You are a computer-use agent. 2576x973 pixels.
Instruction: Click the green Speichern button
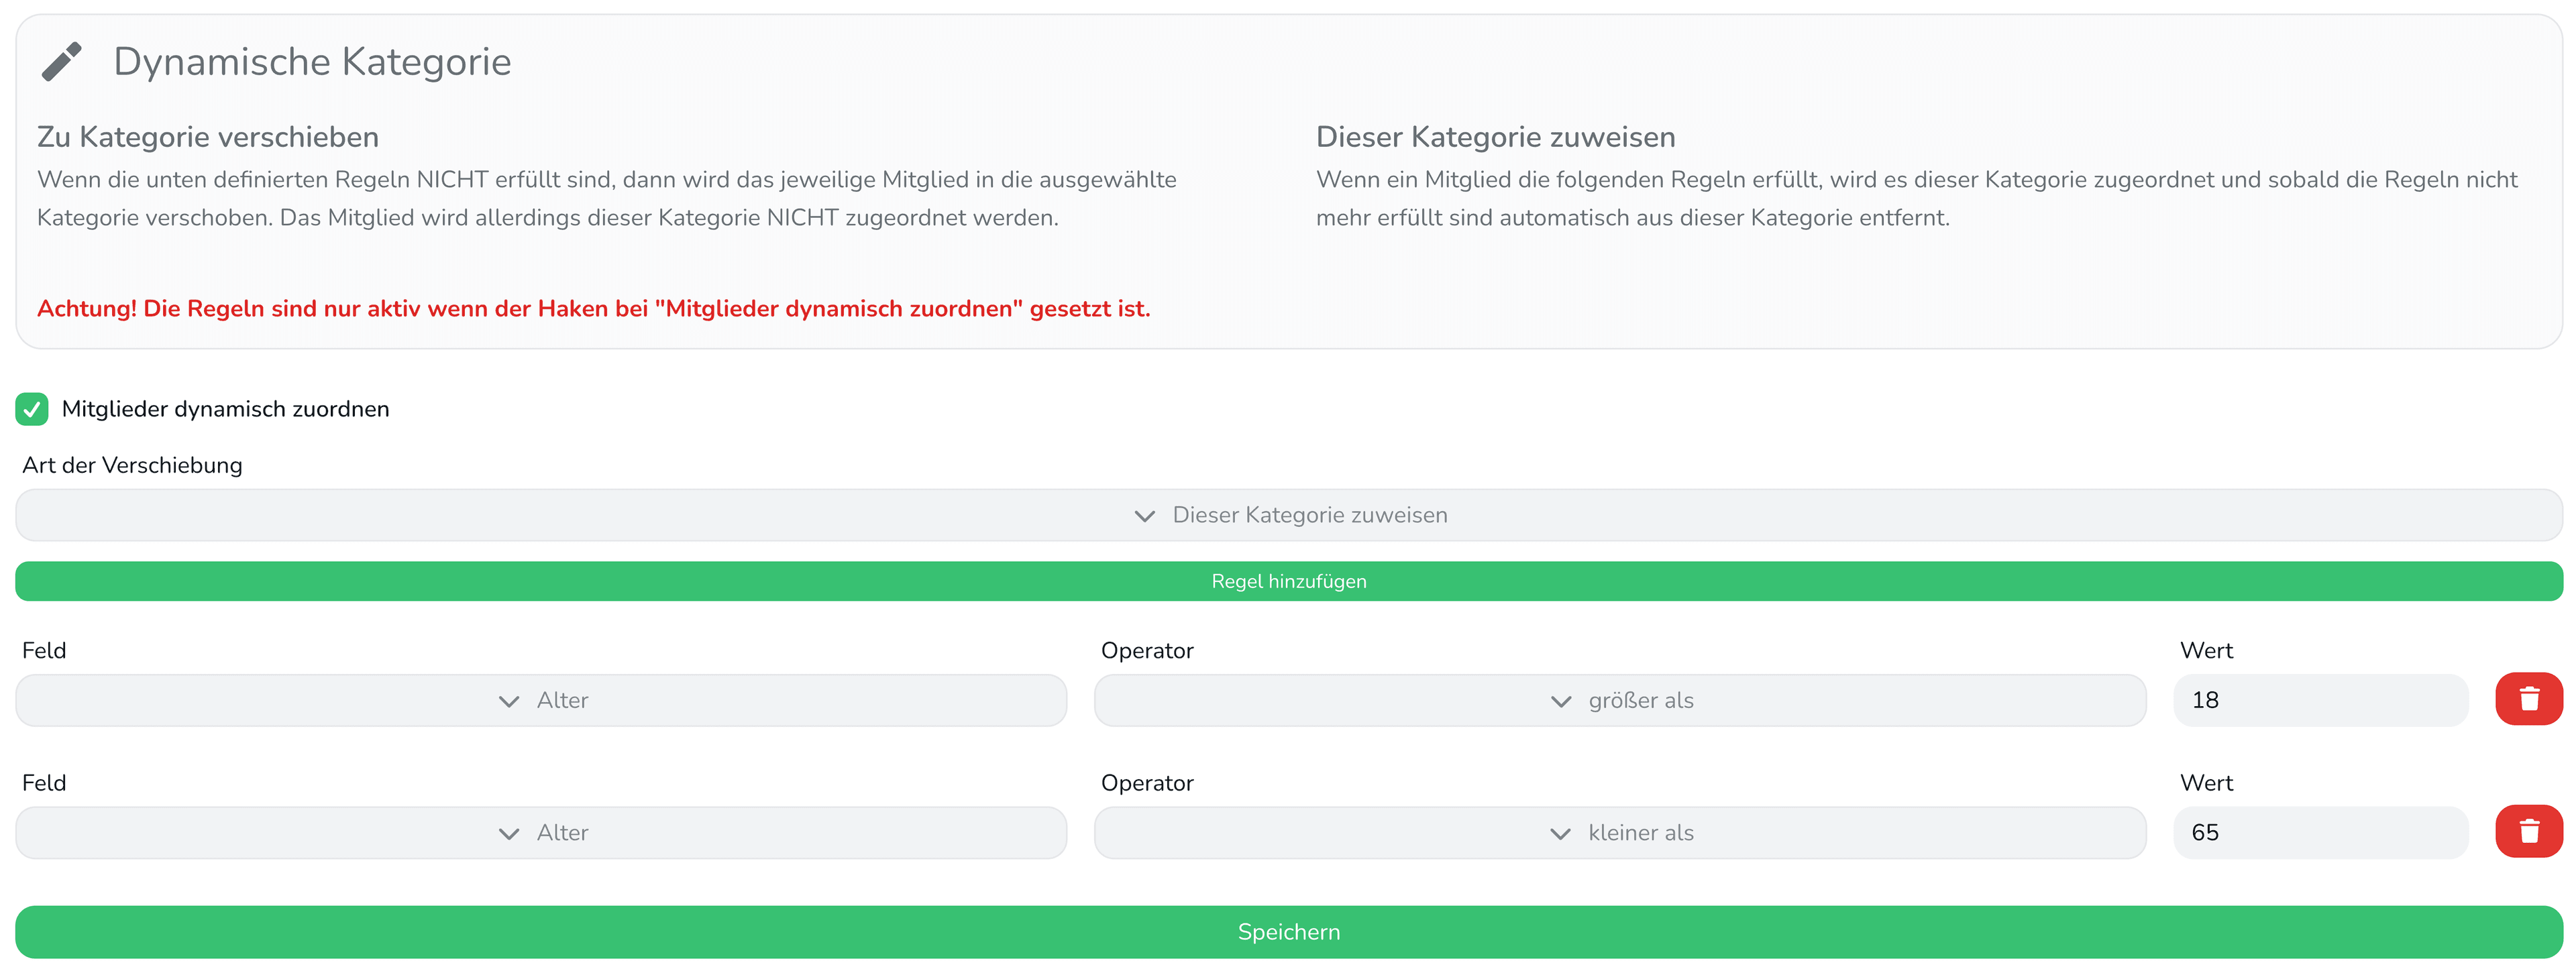[1288, 932]
